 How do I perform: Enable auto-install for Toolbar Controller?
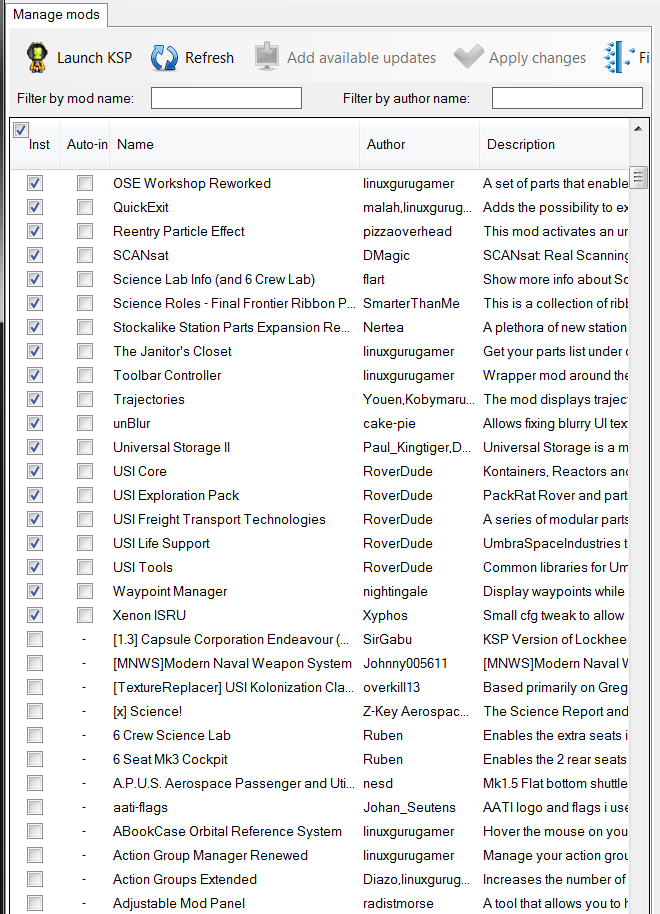(x=85, y=375)
